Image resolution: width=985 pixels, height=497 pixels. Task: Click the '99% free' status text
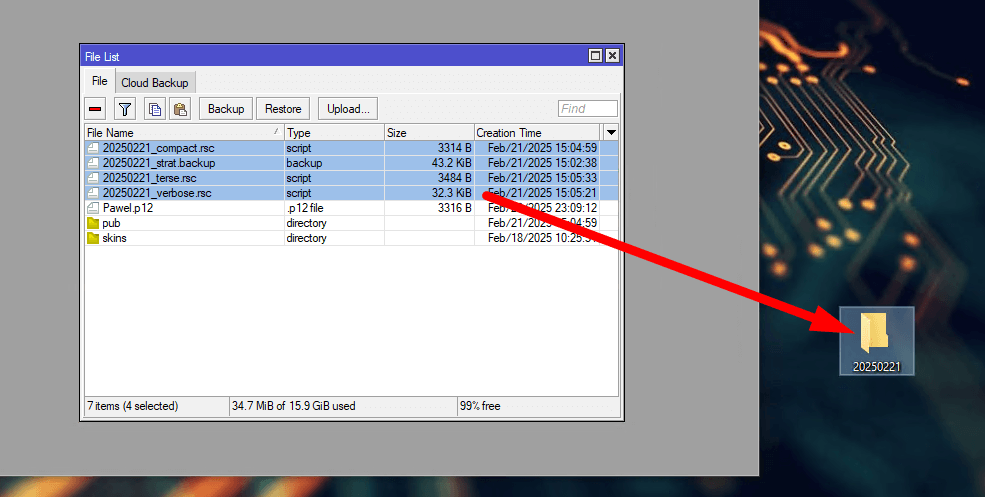(x=480, y=406)
